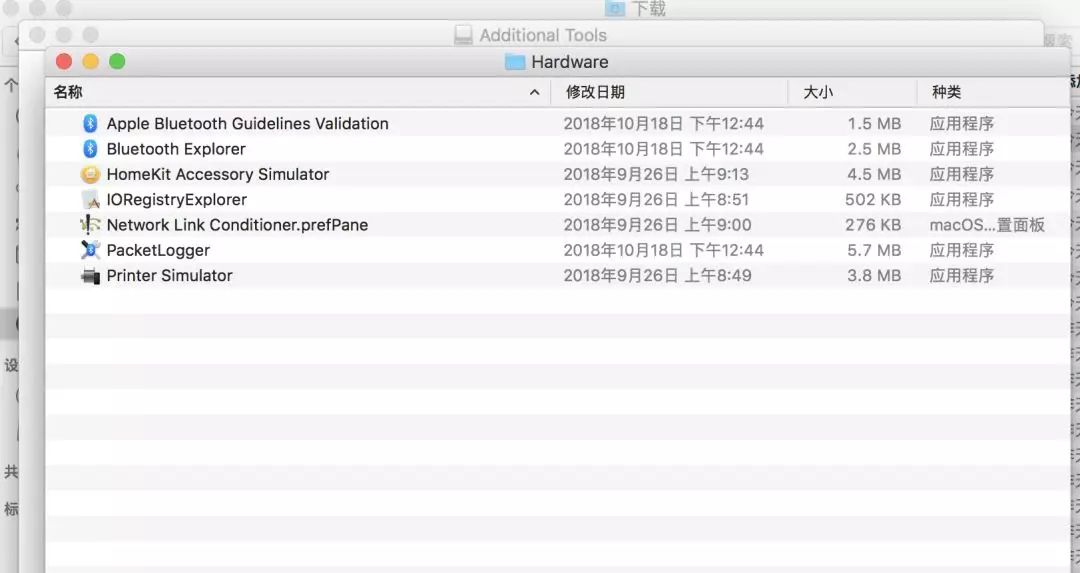Click the 1.5 MB size value

click(x=874, y=123)
